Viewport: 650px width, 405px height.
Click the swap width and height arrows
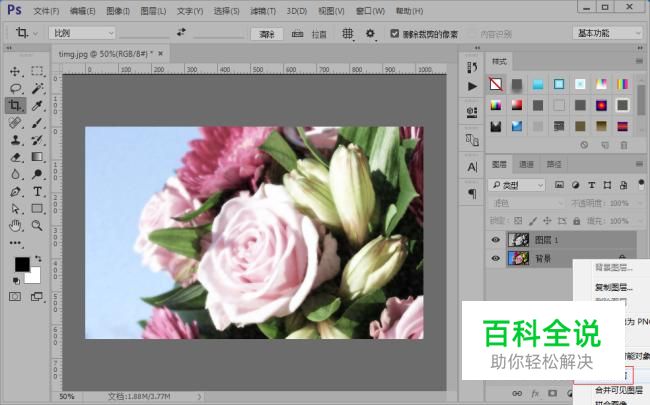(181, 32)
